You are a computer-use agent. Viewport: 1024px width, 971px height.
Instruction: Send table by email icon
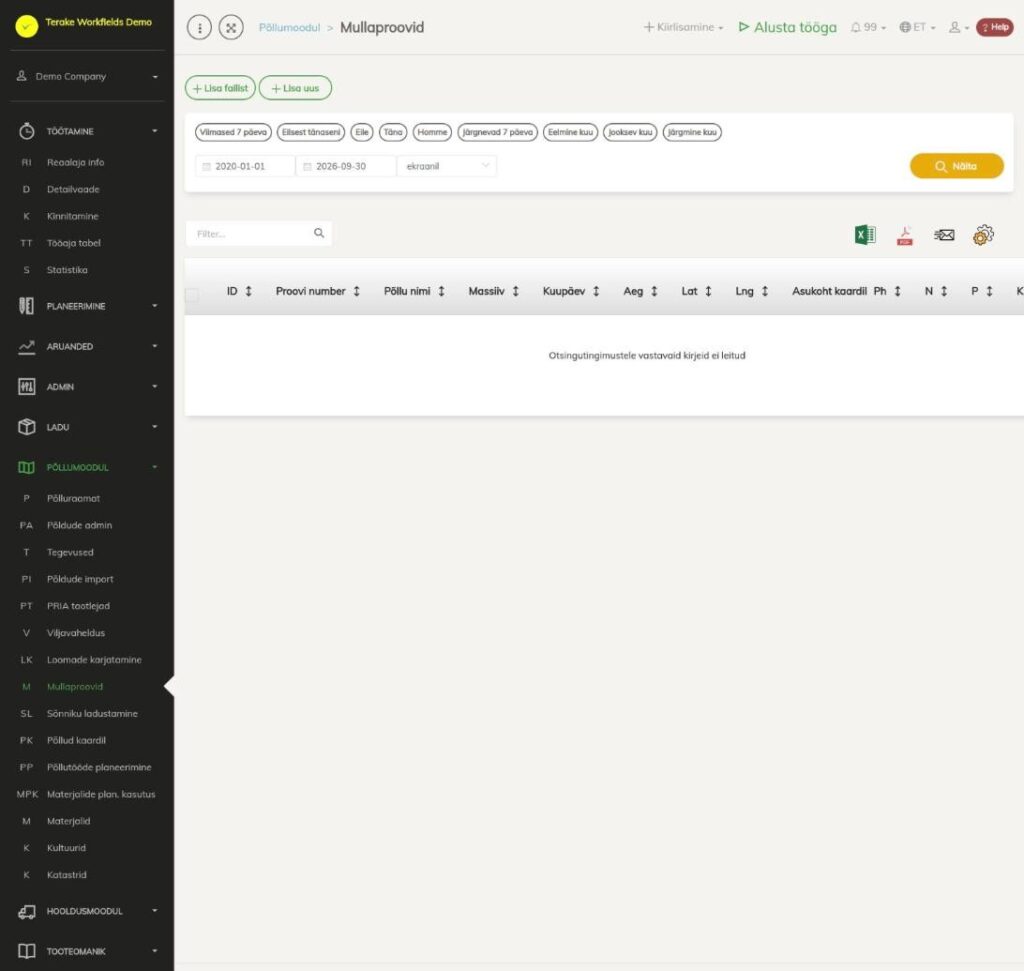point(944,235)
